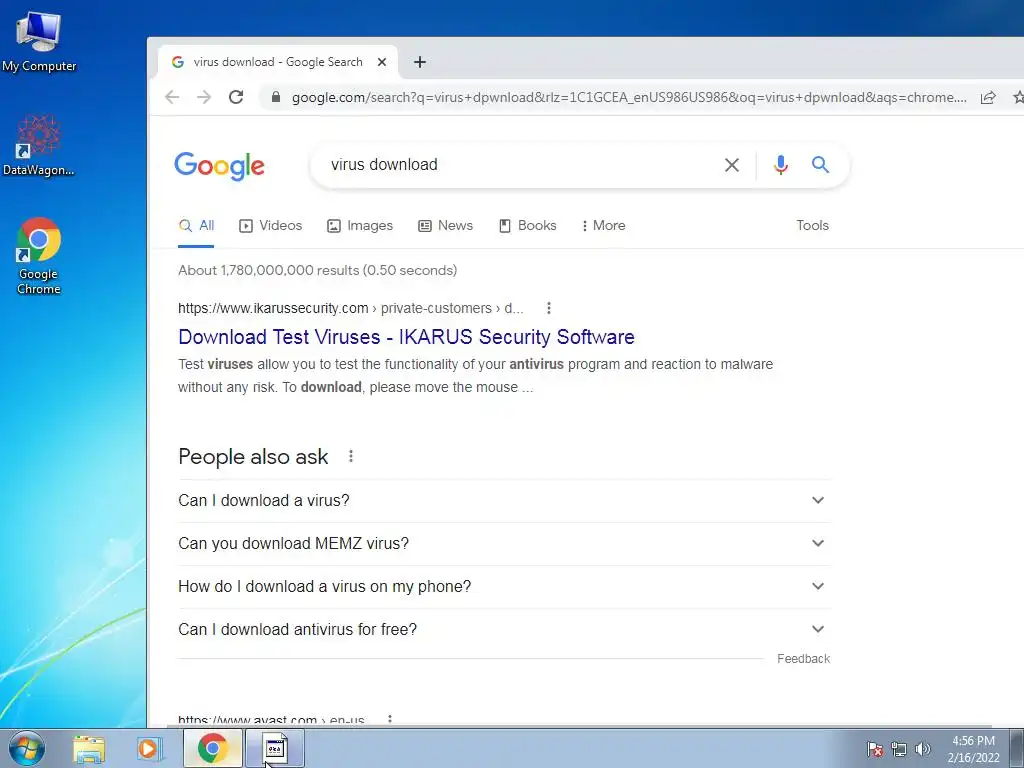1024x768 pixels.
Task: Click the Feedback link
Action: (803, 659)
